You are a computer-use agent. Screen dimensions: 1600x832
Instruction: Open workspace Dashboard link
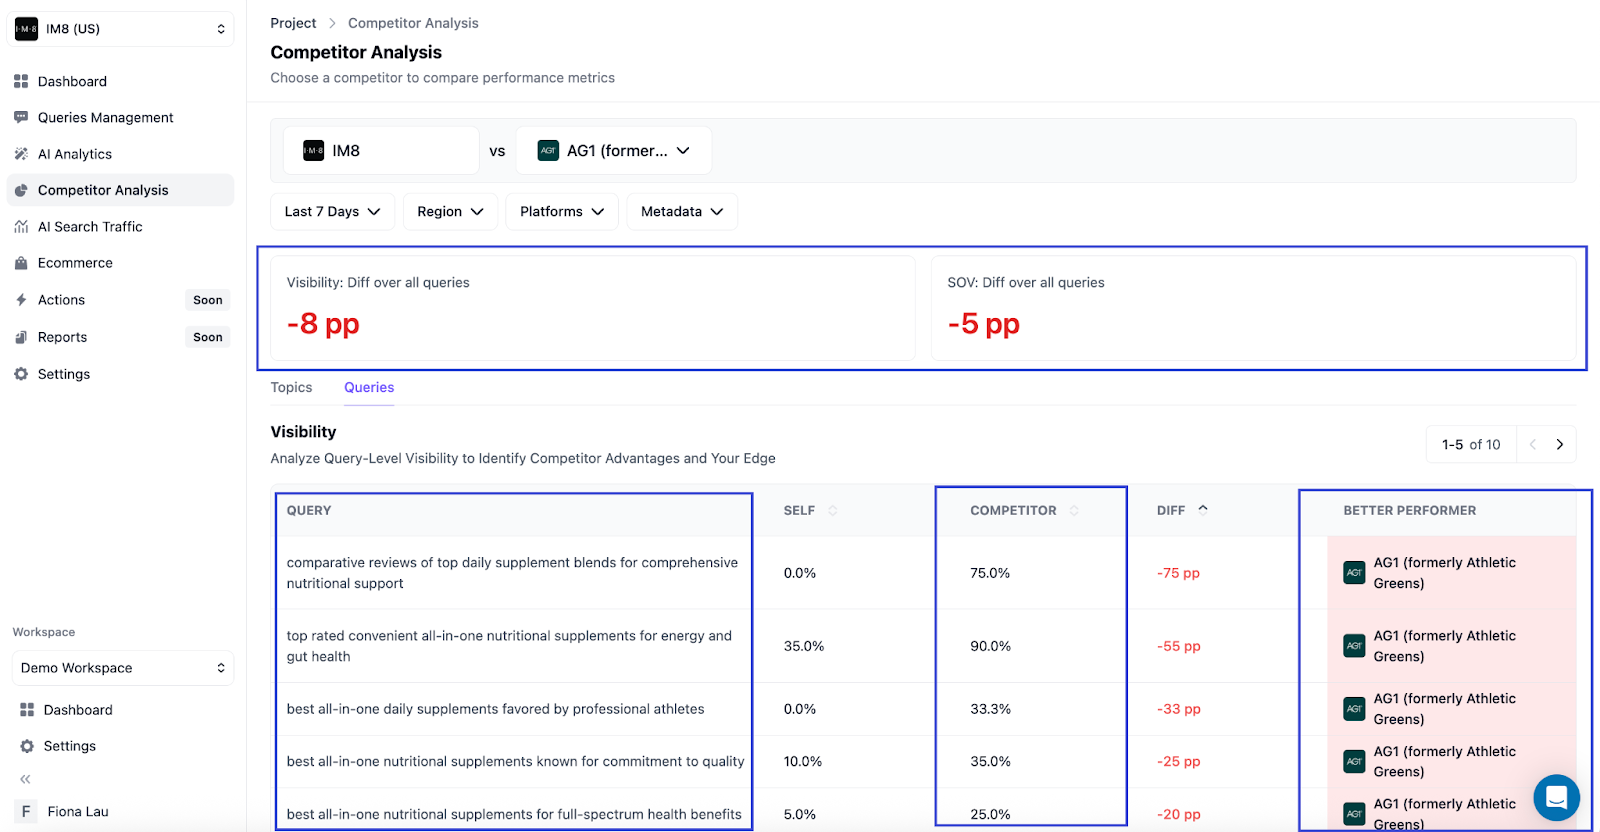(x=78, y=710)
